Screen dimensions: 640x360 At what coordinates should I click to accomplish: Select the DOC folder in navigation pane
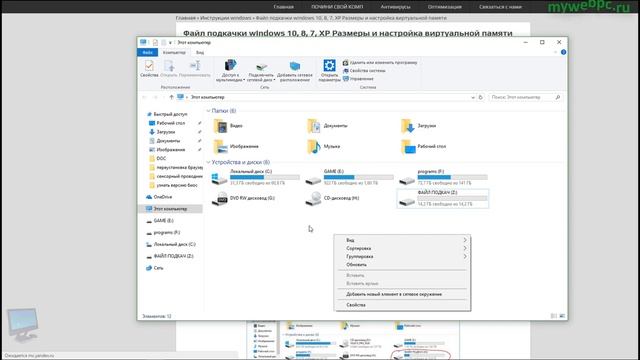point(161,158)
